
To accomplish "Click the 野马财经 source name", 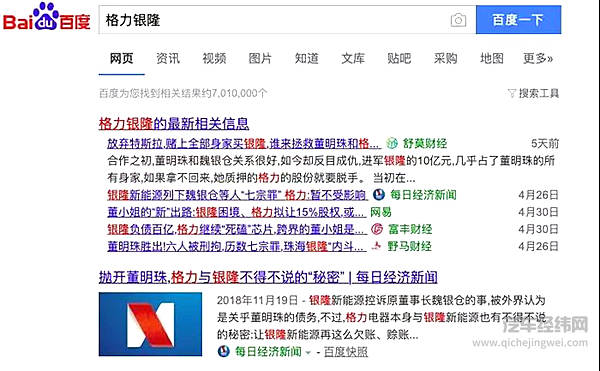I will [x=409, y=246].
